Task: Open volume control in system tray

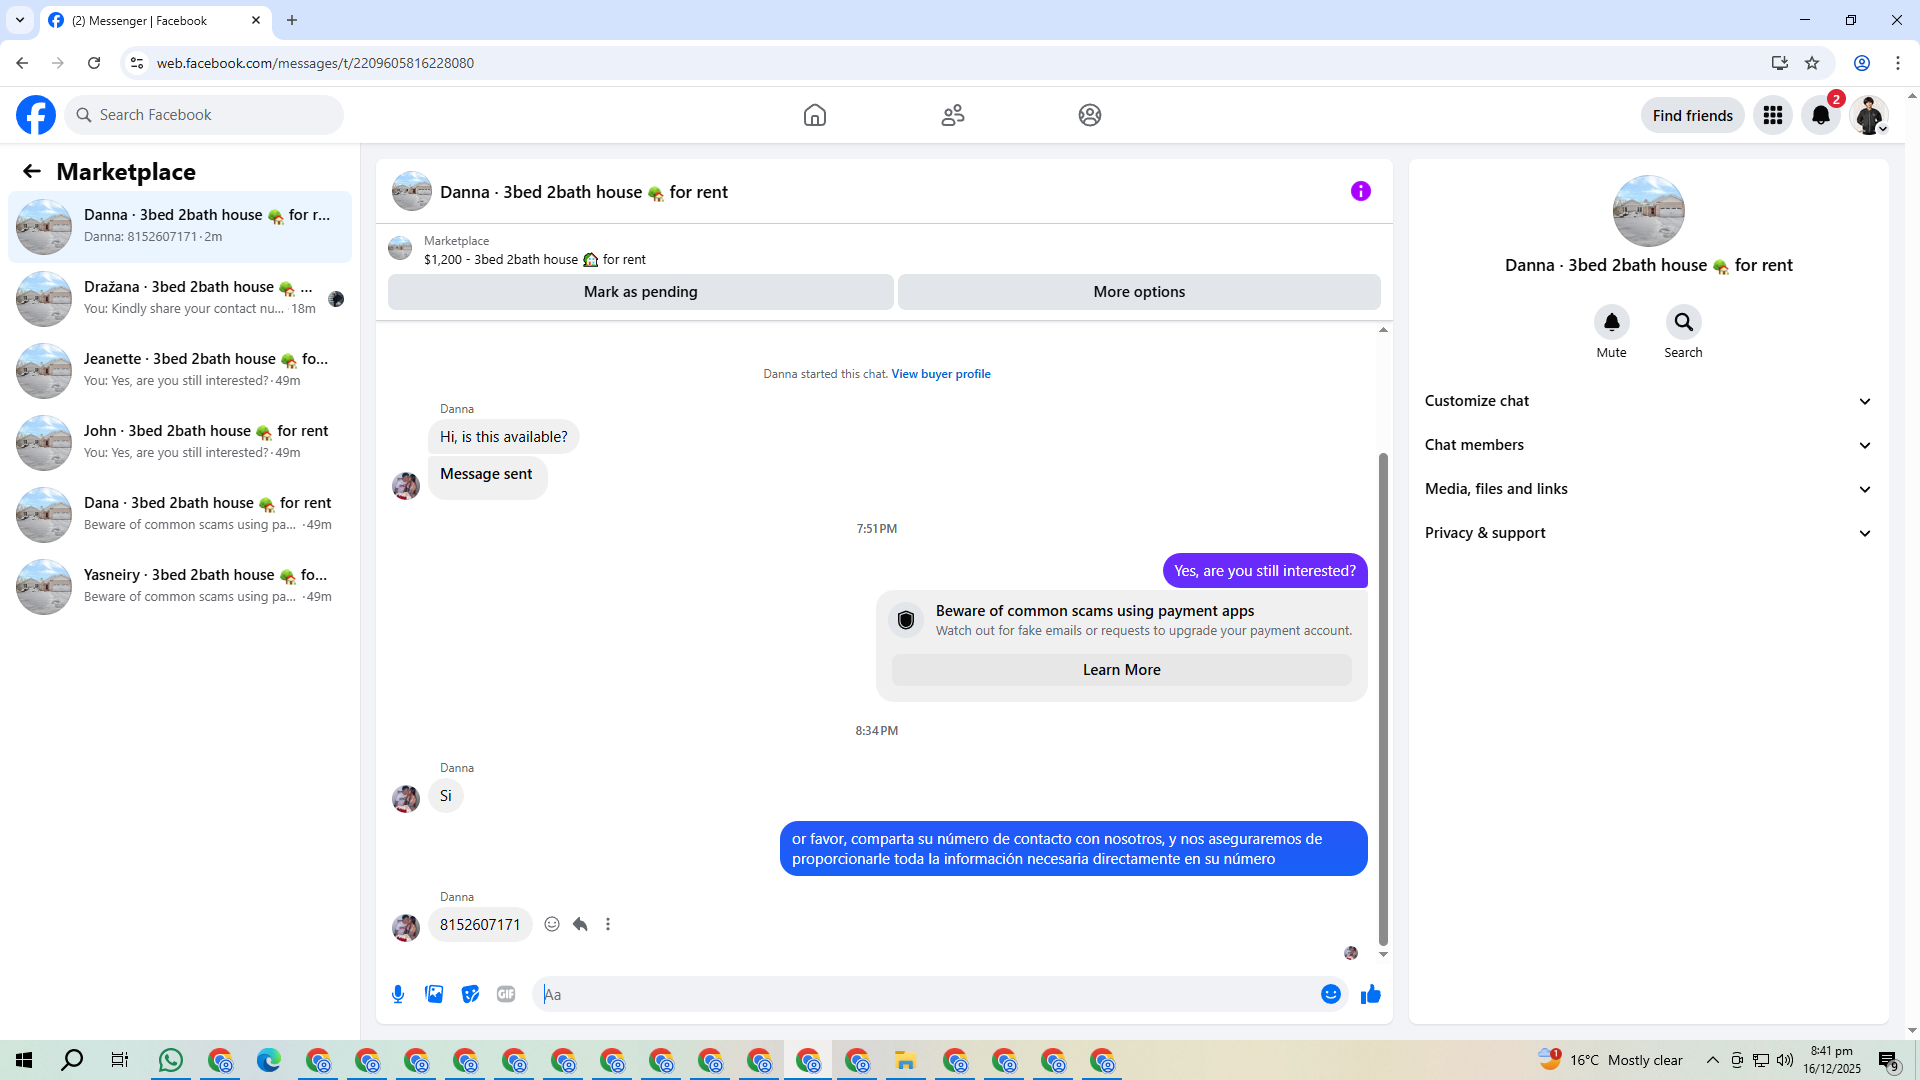Action: [1785, 1060]
